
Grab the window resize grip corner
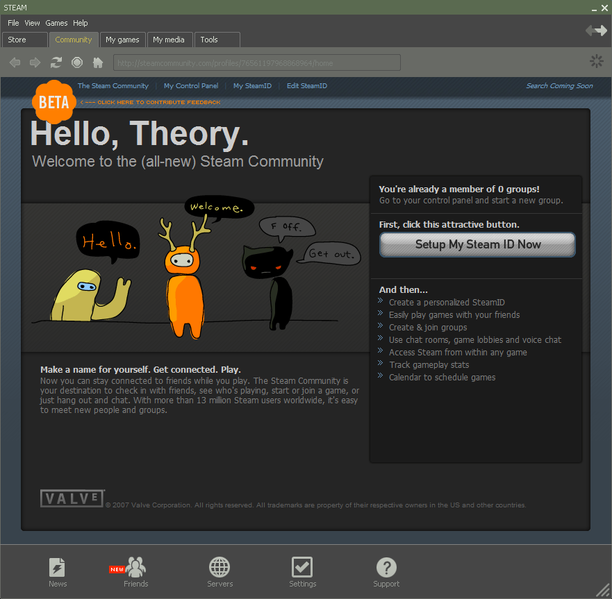point(604,591)
